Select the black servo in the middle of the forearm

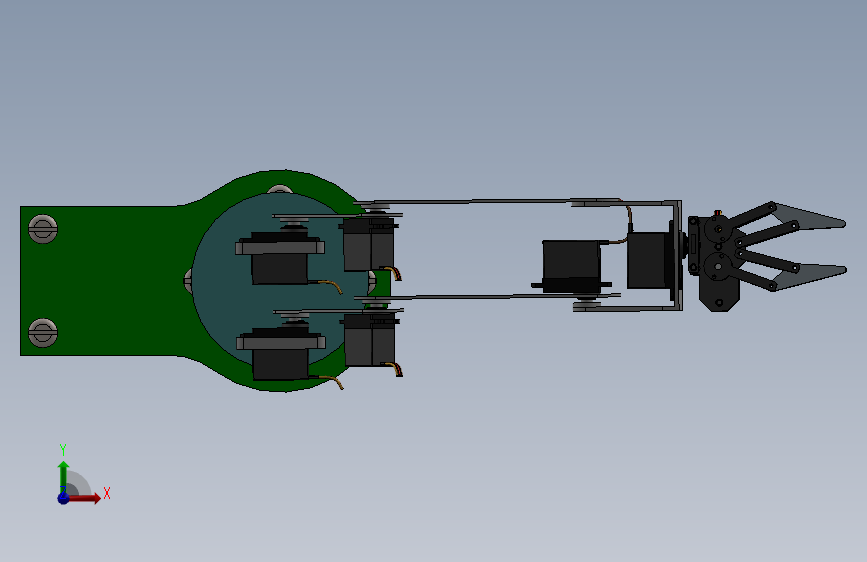click(x=572, y=266)
